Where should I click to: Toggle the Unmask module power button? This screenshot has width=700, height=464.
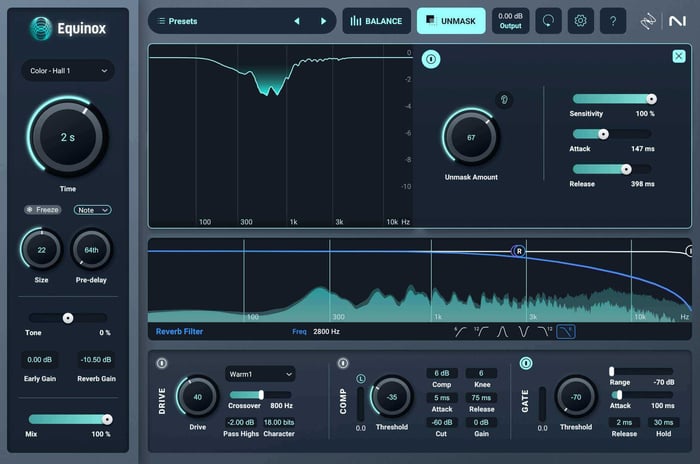point(431,59)
